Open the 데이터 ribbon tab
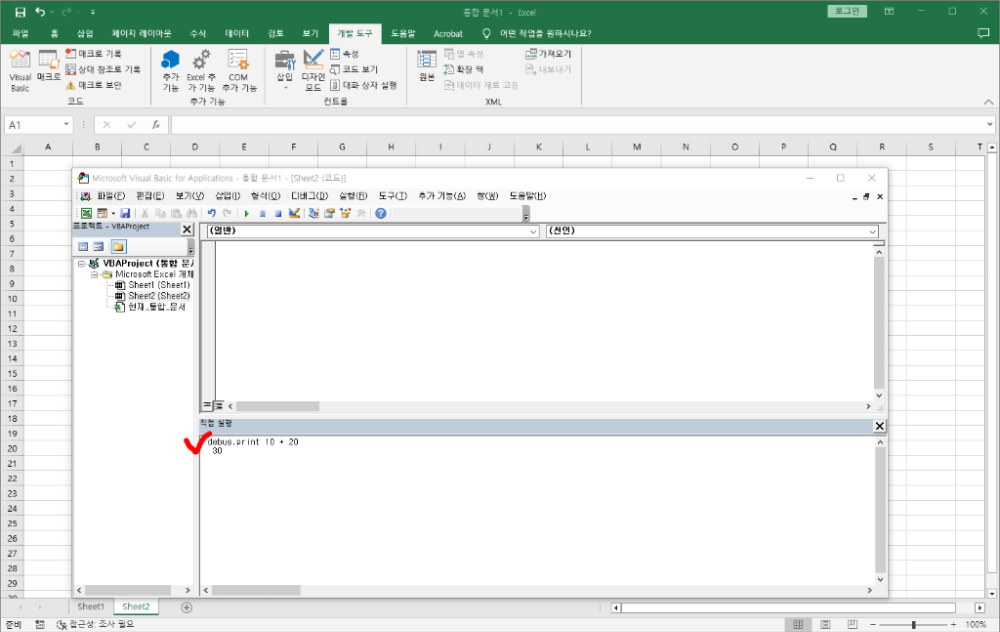 click(237, 33)
